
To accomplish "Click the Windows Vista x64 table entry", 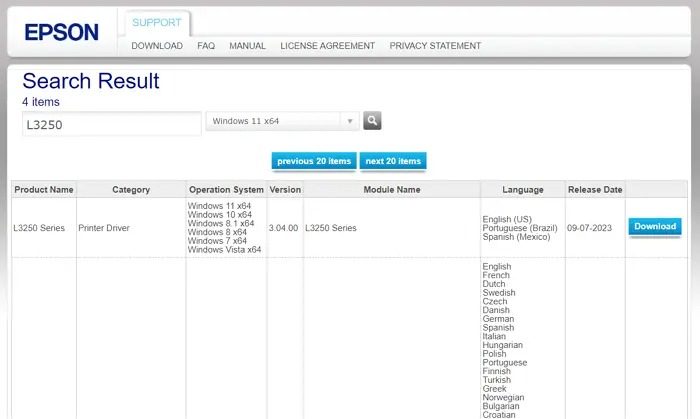I will (224, 249).
